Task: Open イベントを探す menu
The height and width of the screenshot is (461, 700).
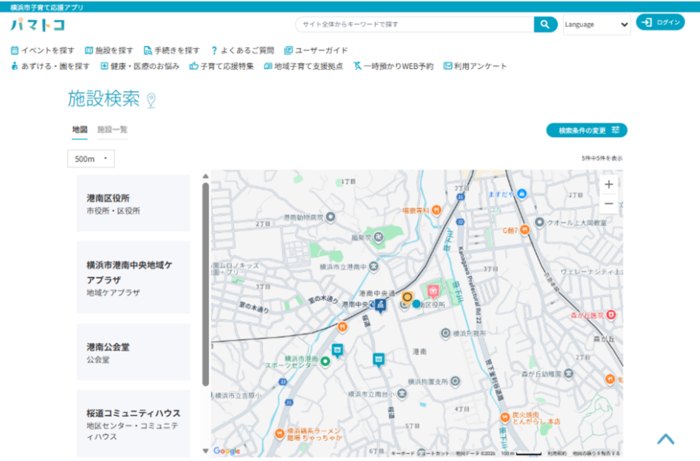Action: tap(42, 50)
